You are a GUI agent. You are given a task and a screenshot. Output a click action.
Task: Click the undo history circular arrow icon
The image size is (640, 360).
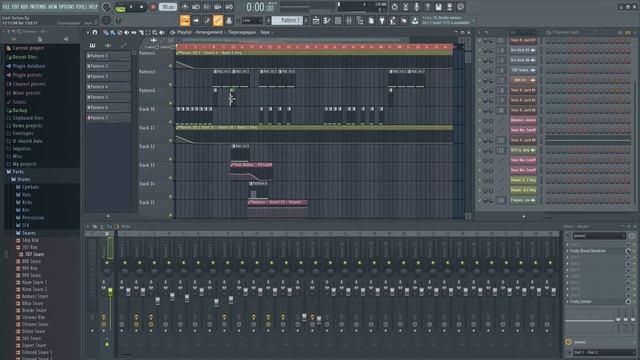click(x=394, y=7)
